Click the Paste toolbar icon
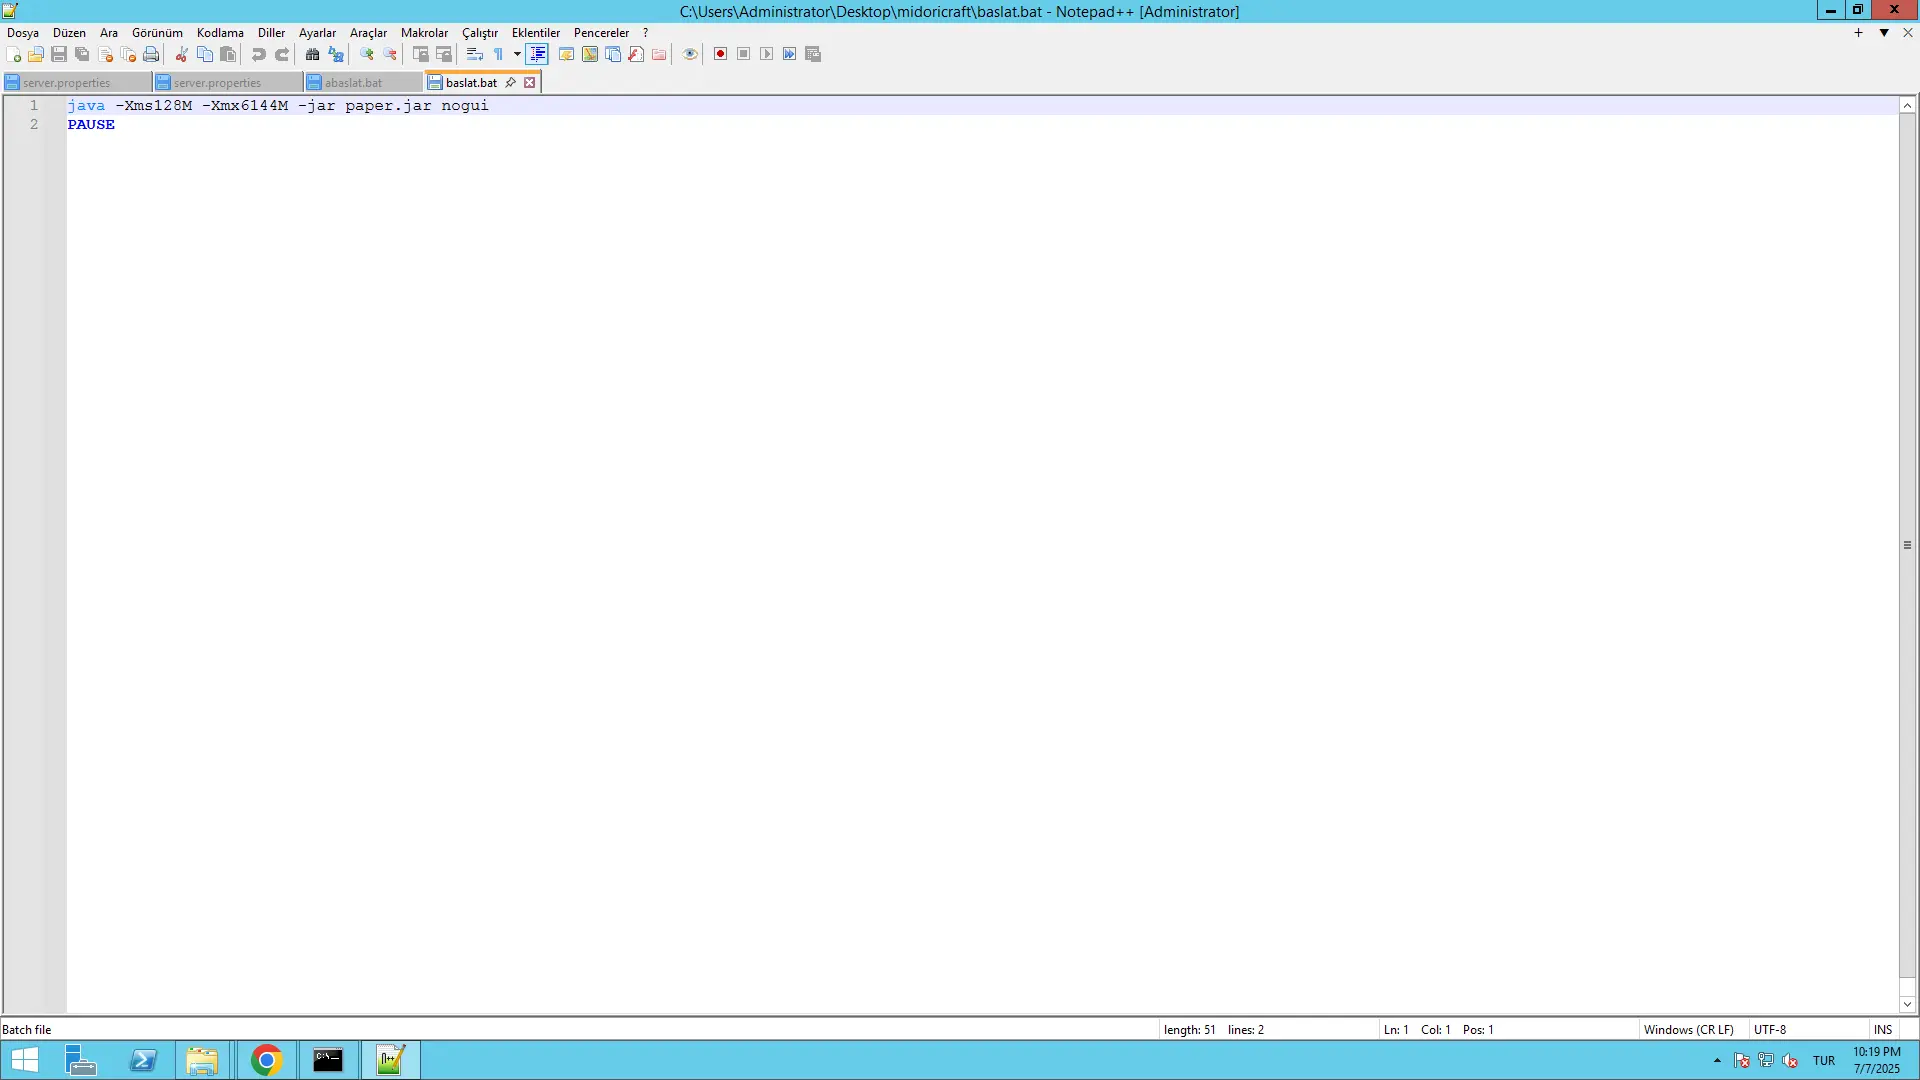 [228, 54]
